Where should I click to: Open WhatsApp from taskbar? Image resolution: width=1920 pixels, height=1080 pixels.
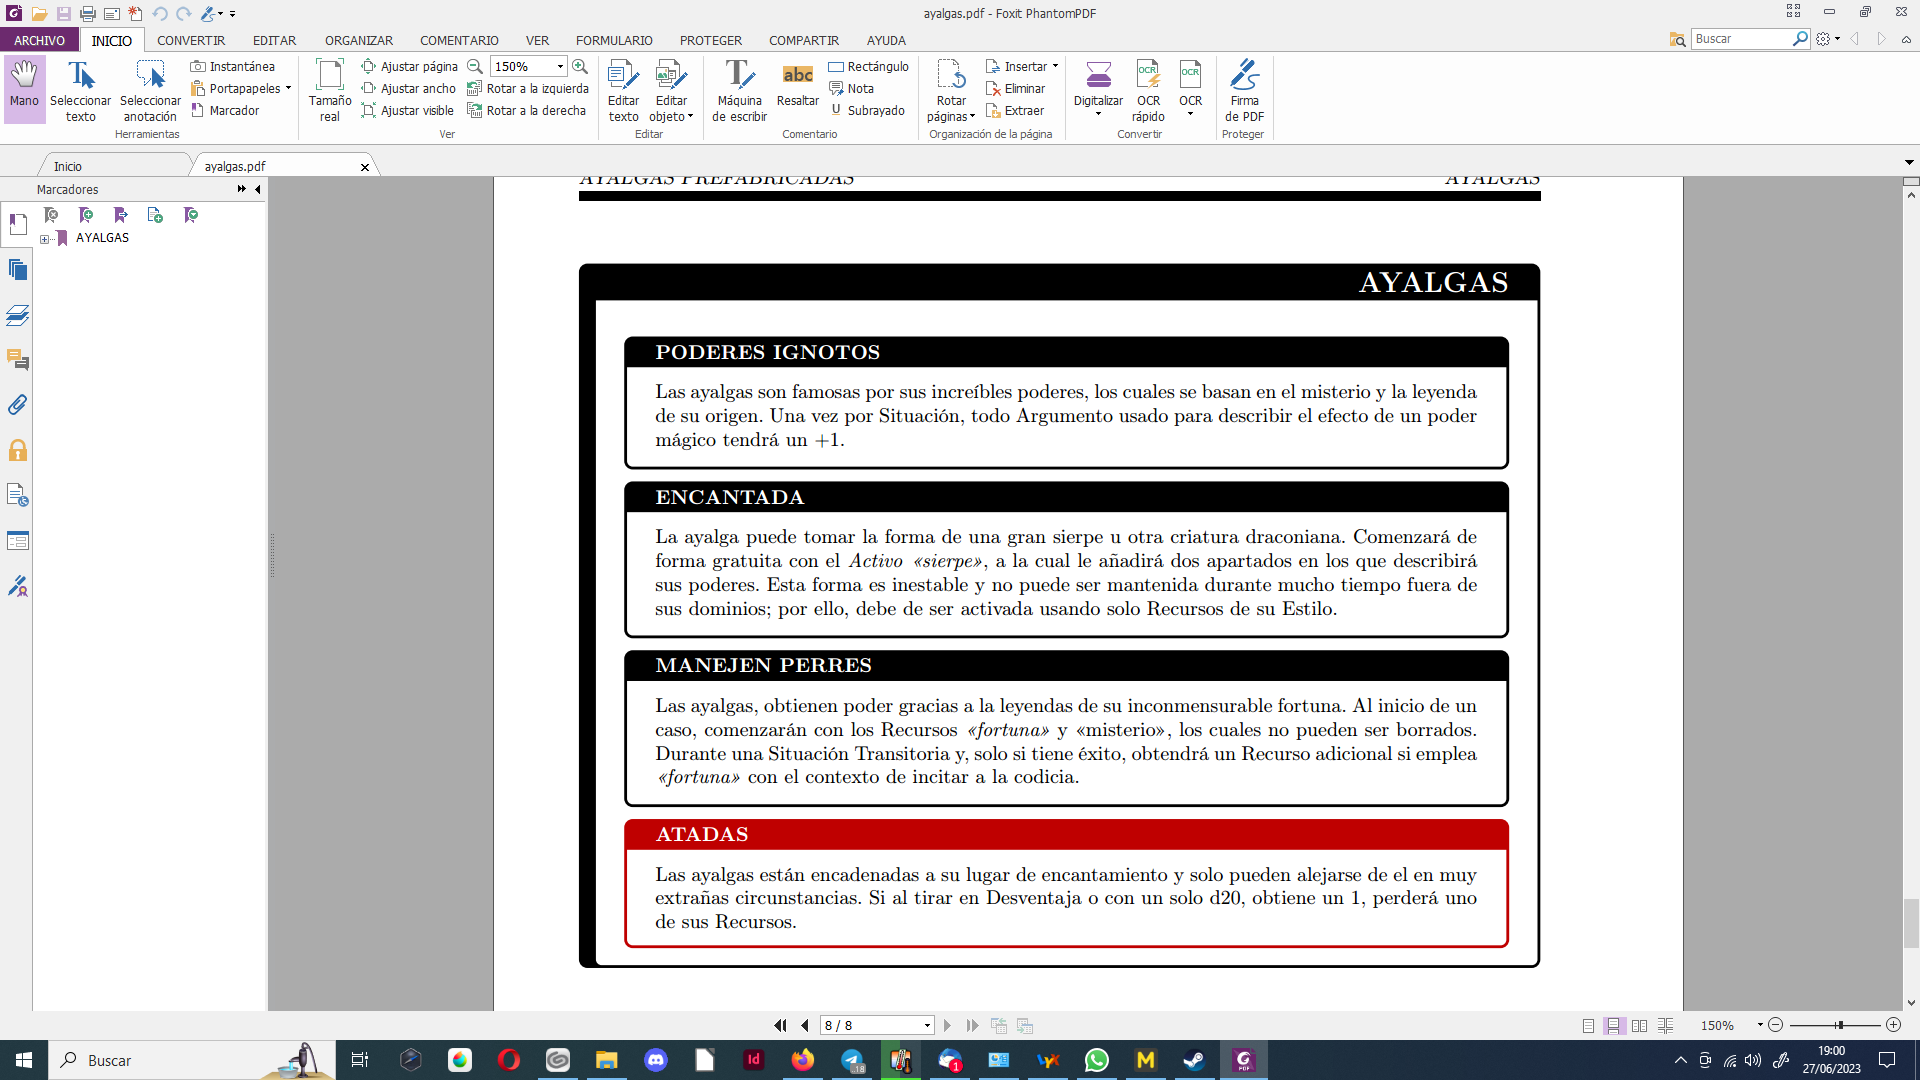pyautogui.click(x=1097, y=1060)
